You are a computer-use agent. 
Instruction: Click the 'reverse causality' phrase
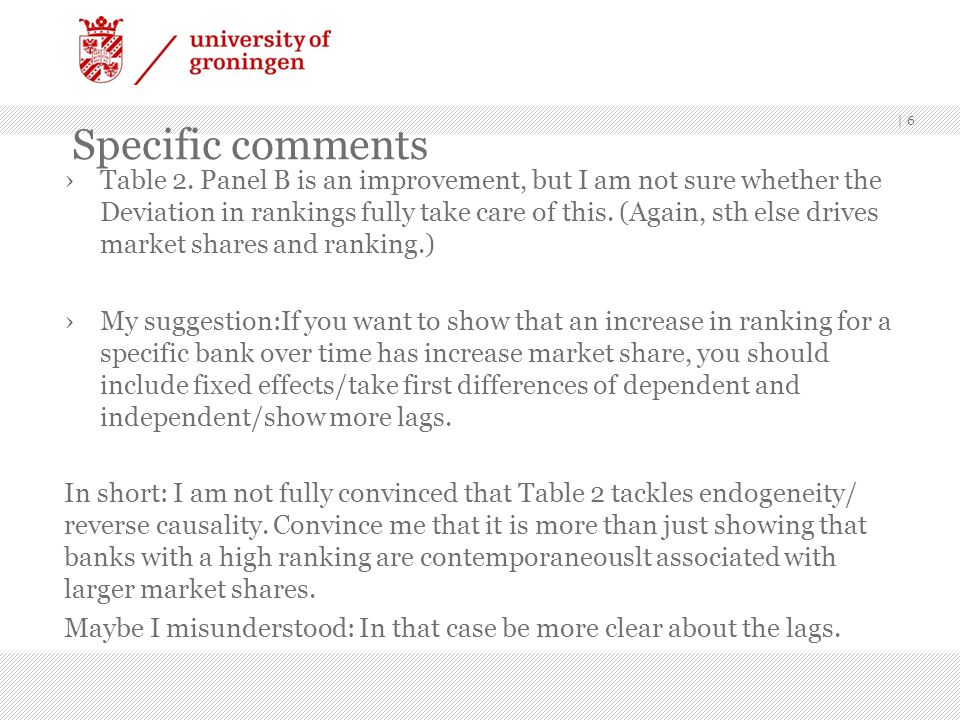[165, 525]
